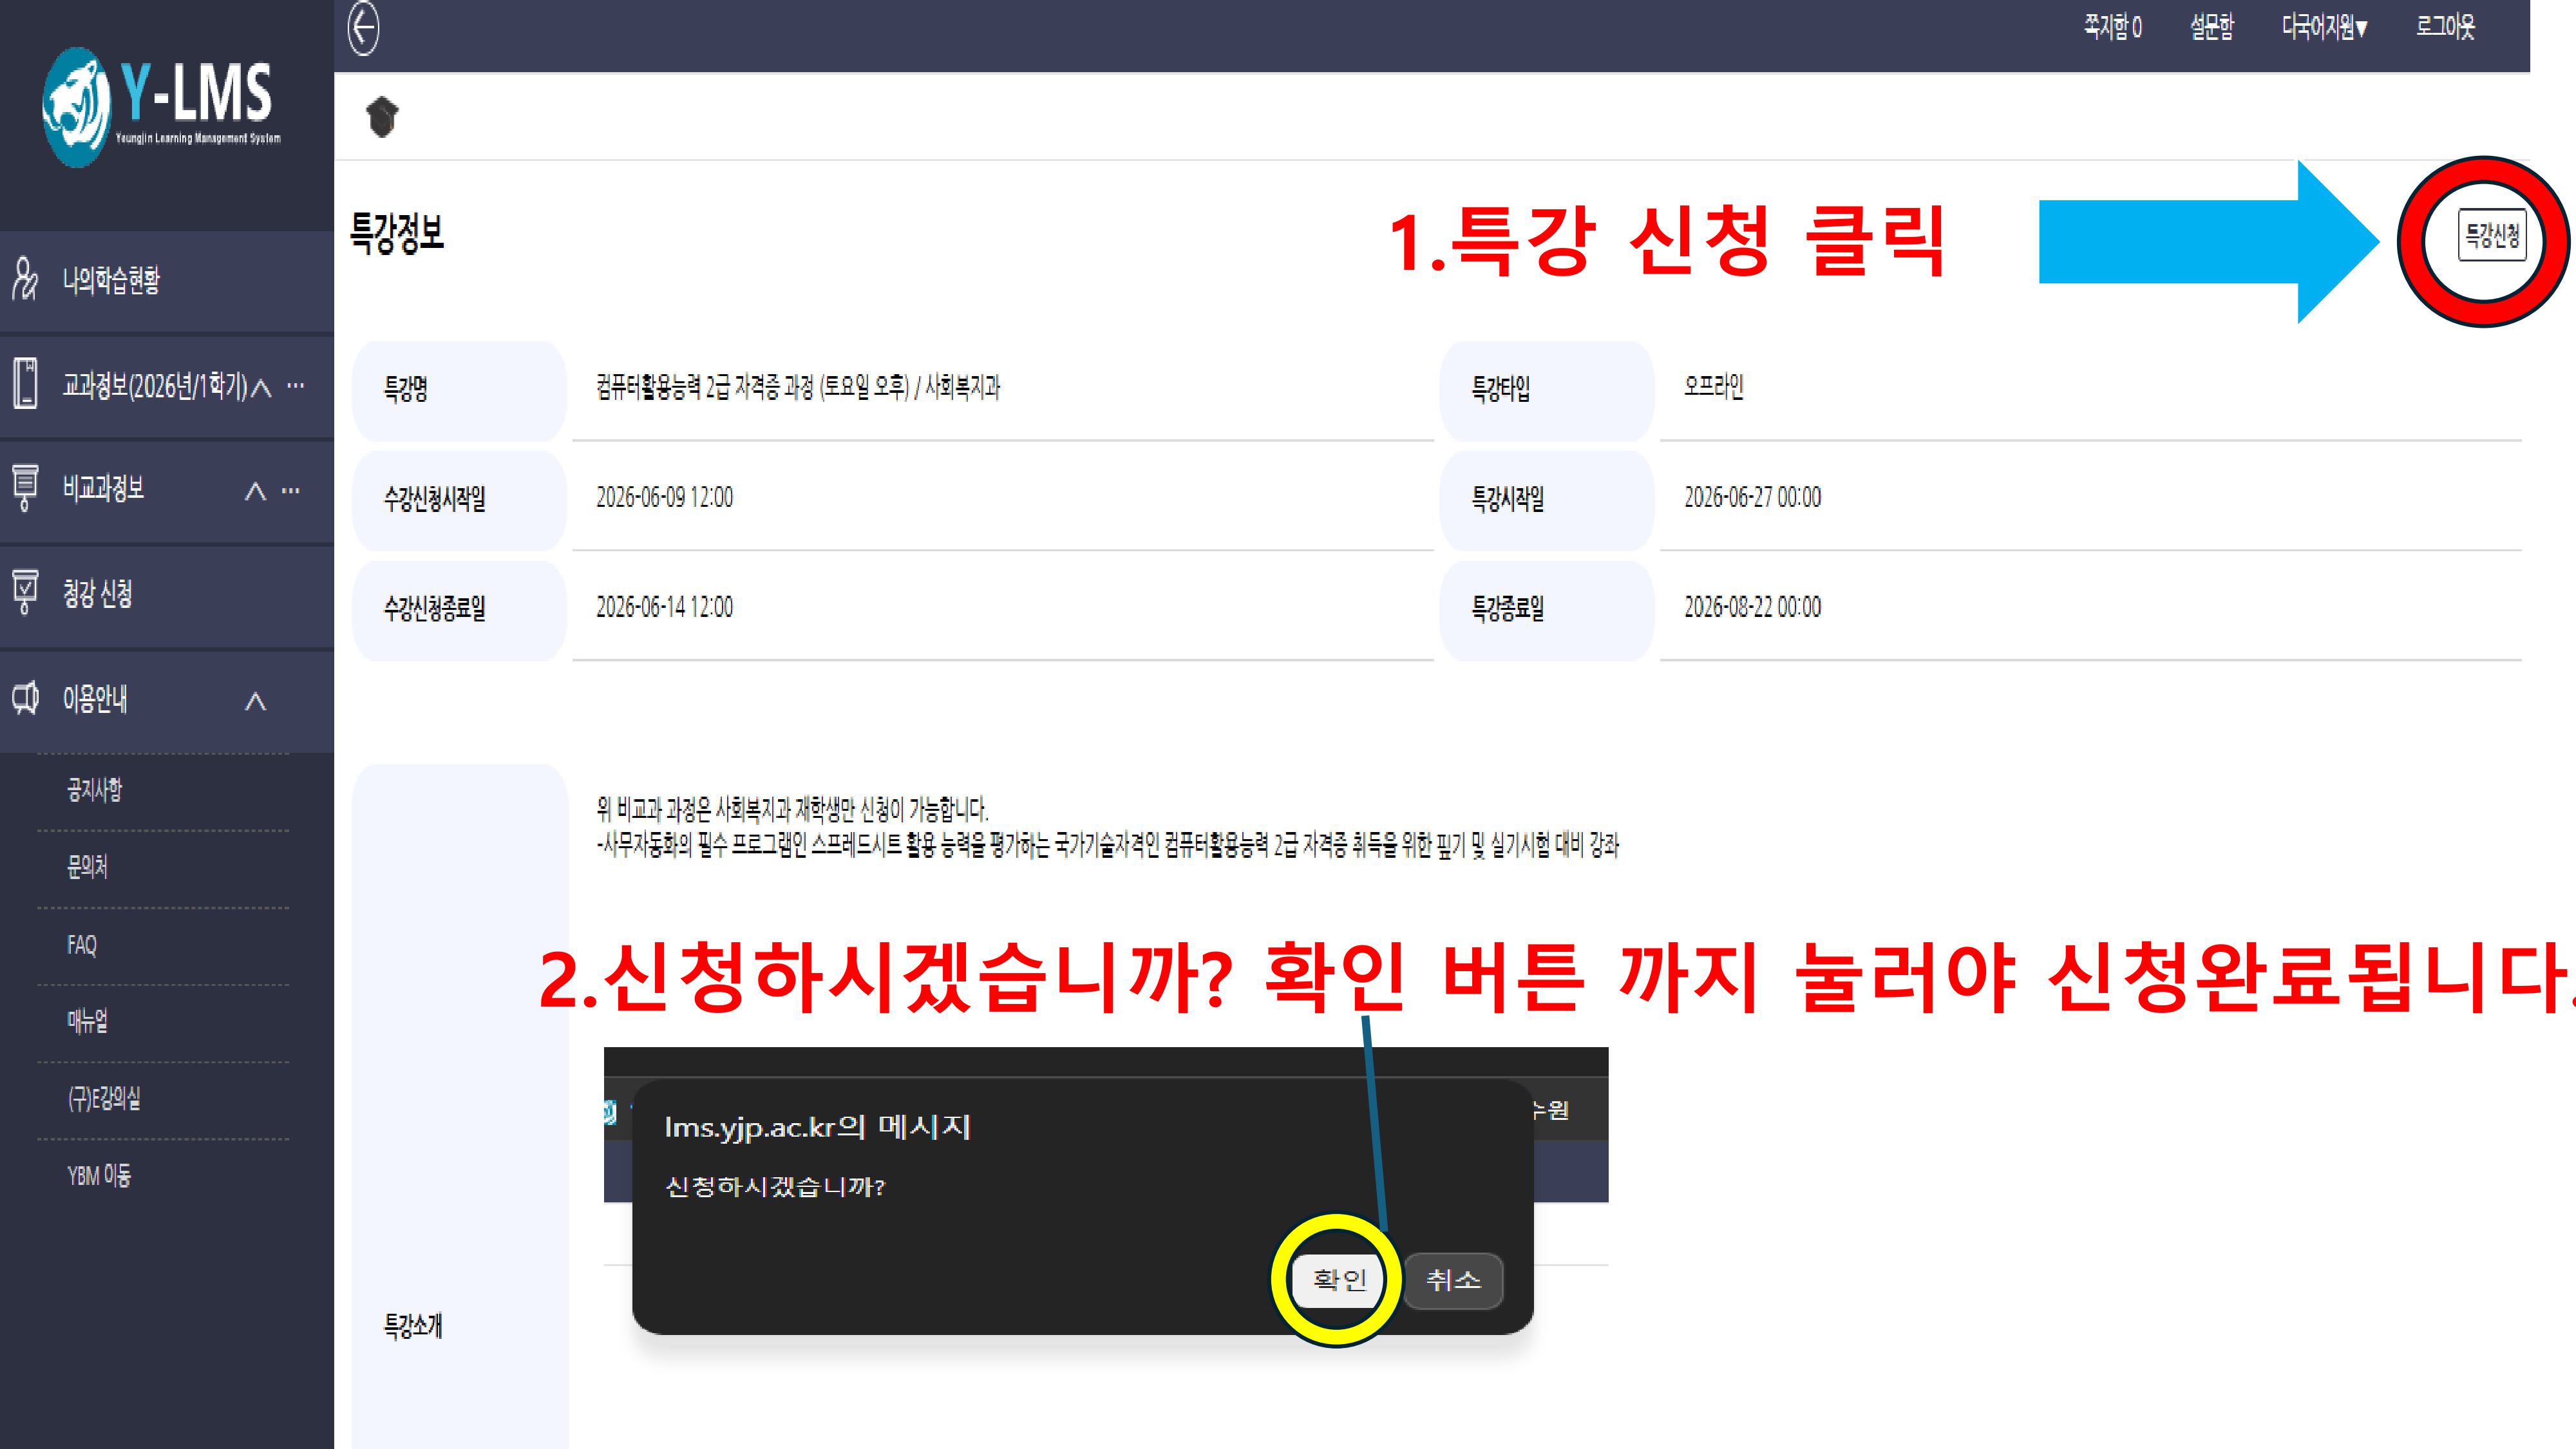Click the 비교과정보 ellipsis more options

[x=291, y=490]
